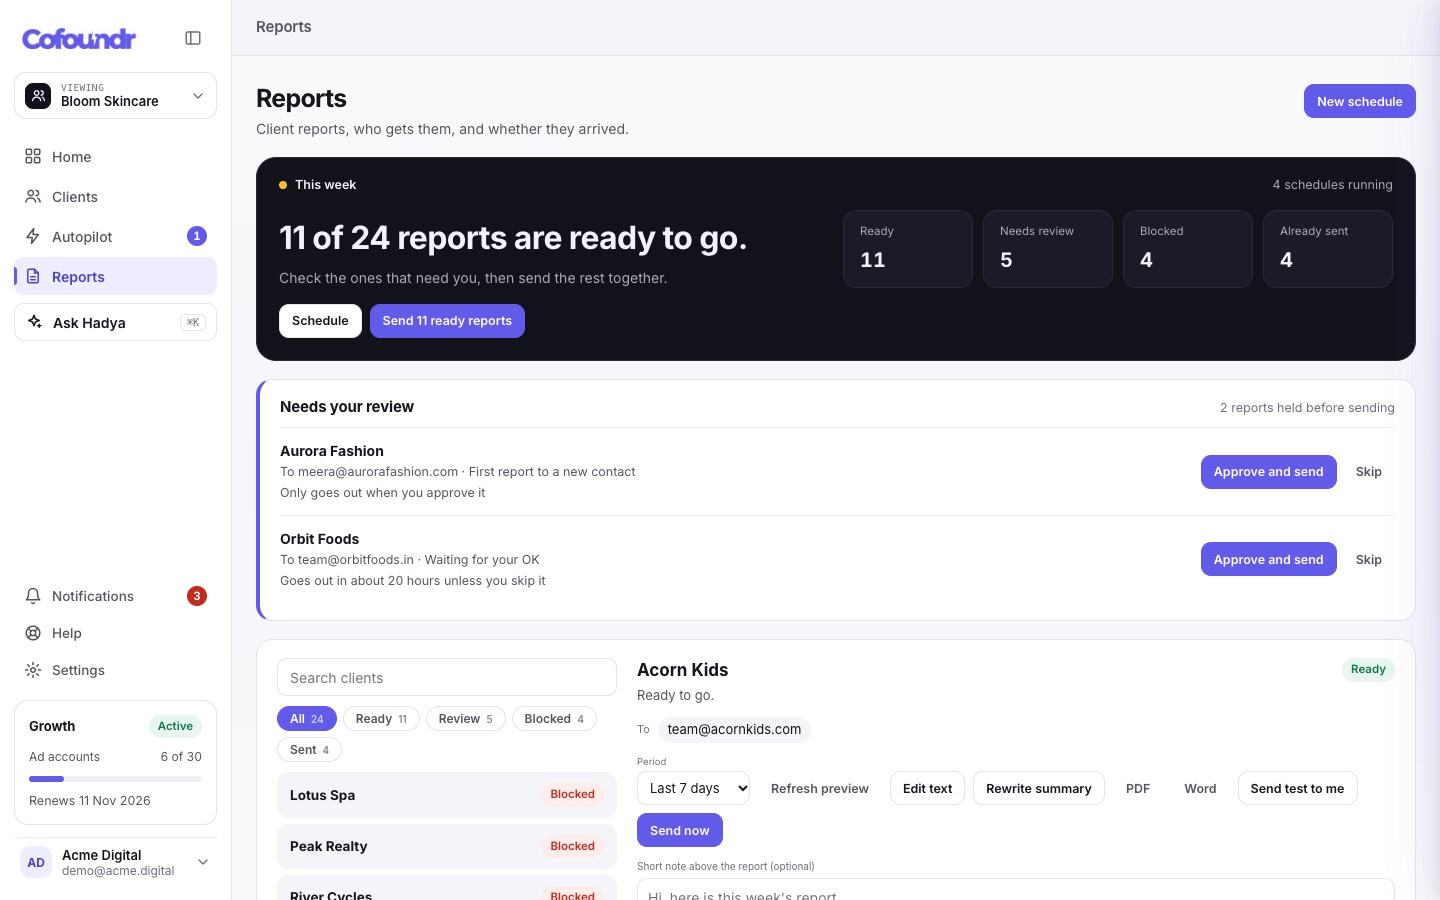The width and height of the screenshot is (1440, 900).
Task: Click the Send now button
Action: pos(680,830)
